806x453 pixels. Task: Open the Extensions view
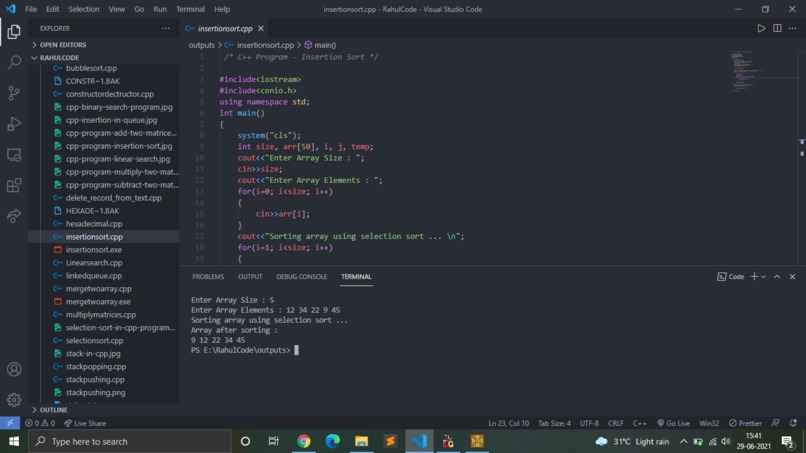[x=14, y=185]
